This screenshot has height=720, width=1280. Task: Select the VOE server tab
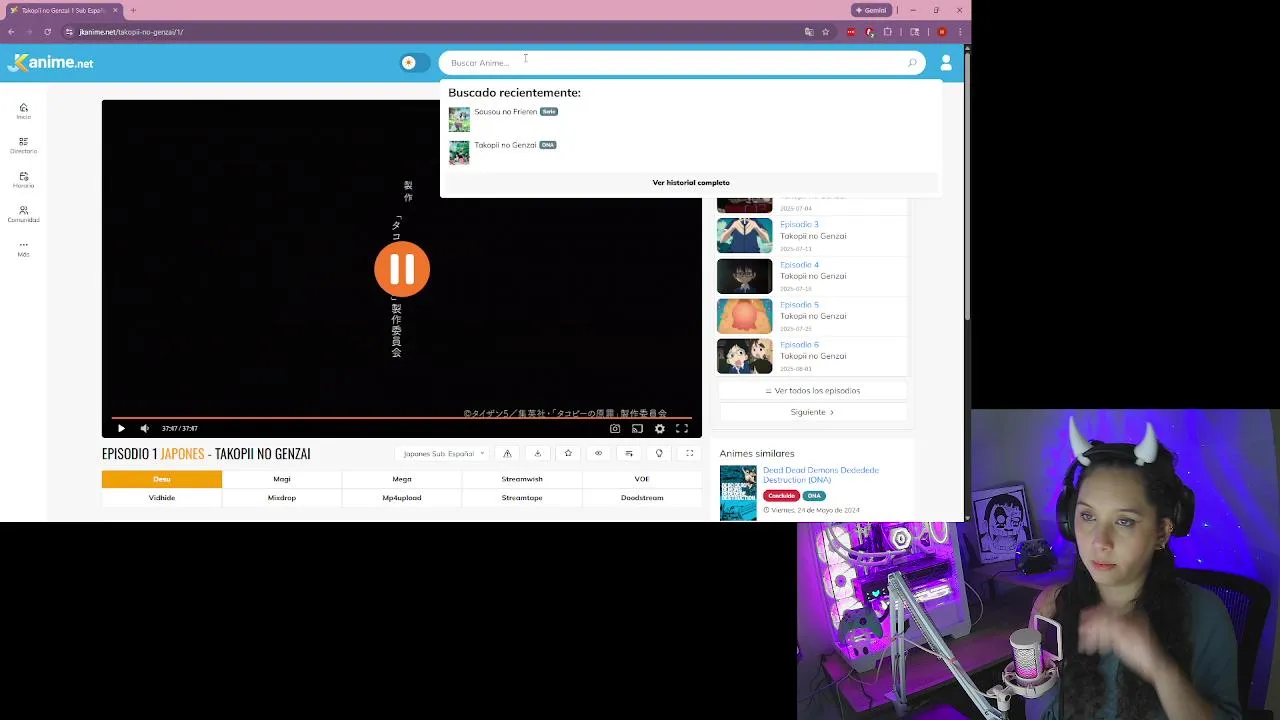(x=642, y=479)
